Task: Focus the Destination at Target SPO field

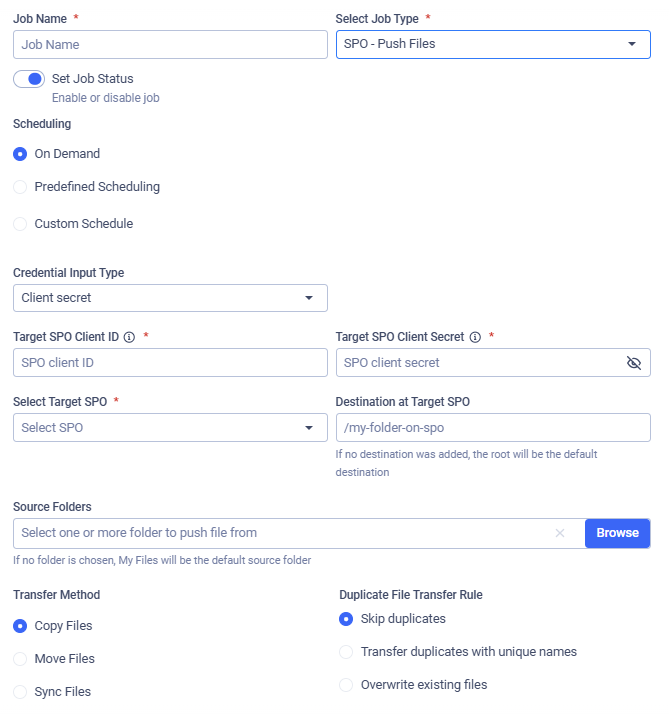Action: pyautogui.click(x=493, y=428)
